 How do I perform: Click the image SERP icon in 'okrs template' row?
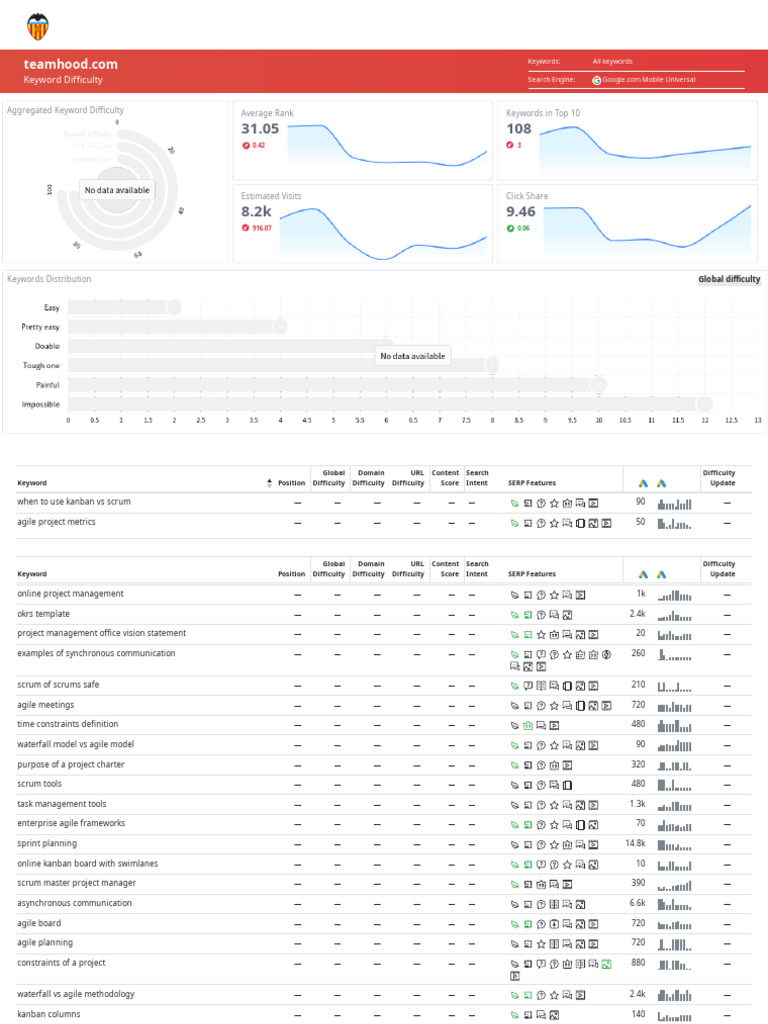point(567,615)
